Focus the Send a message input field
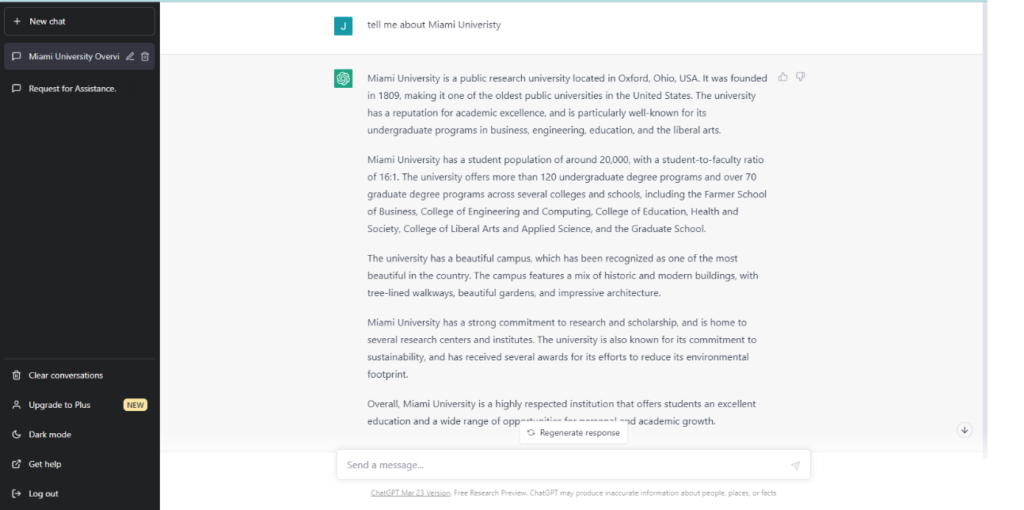 click(x=565, y=465)
